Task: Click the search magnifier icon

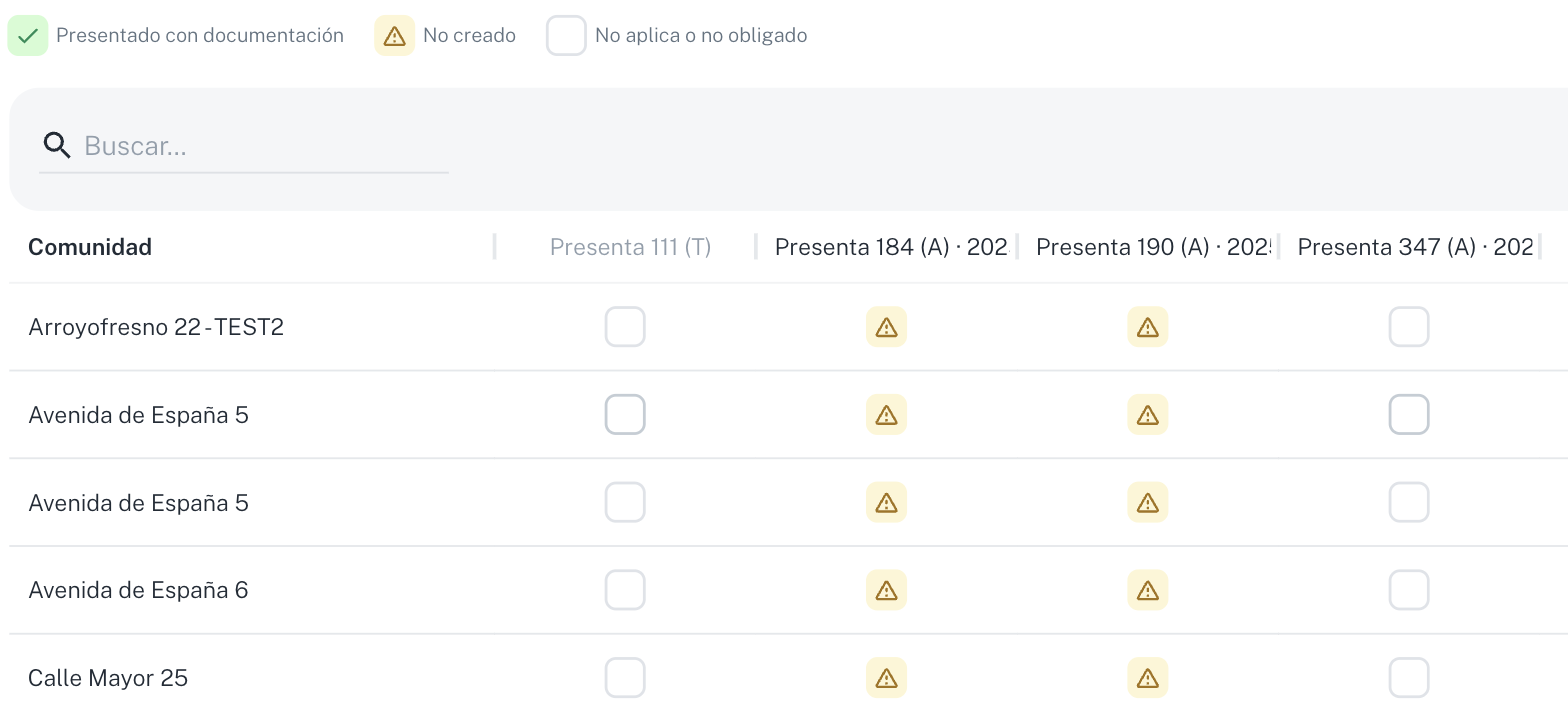Action: [57, 146]
